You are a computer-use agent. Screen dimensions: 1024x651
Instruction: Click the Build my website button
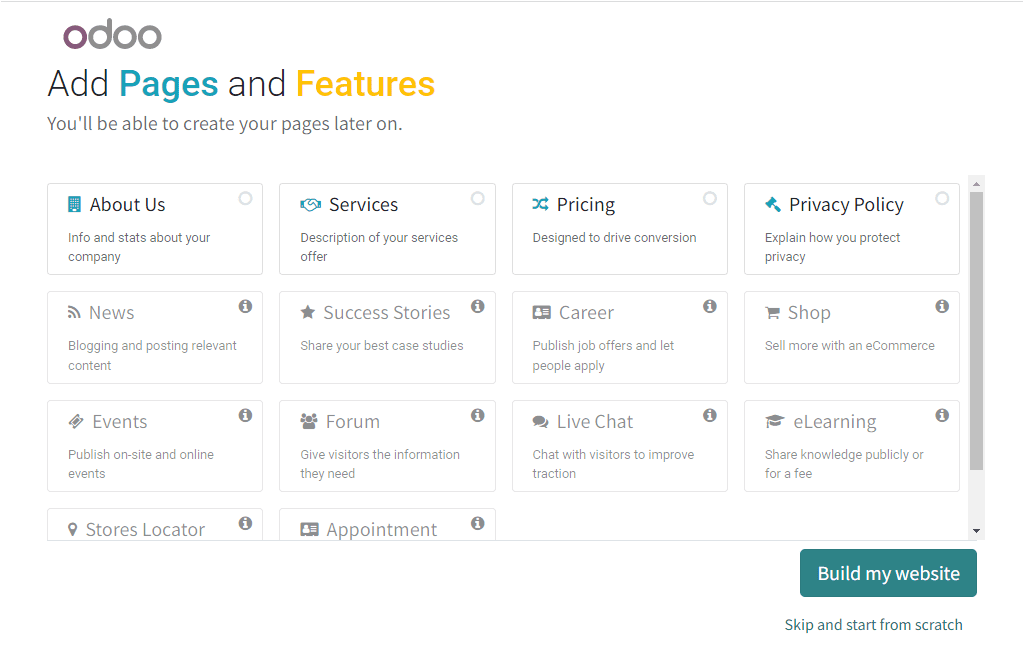coord(888,573)
